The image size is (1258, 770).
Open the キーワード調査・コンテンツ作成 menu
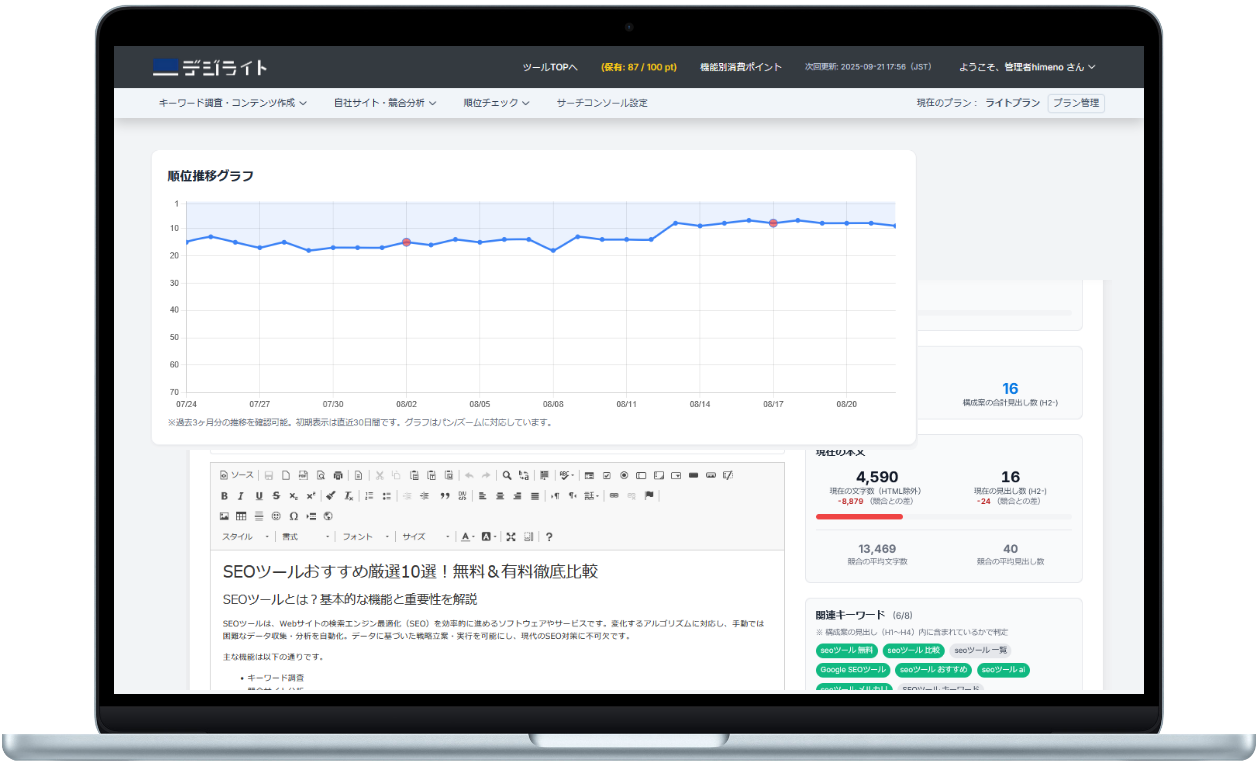tap(232, 103)
